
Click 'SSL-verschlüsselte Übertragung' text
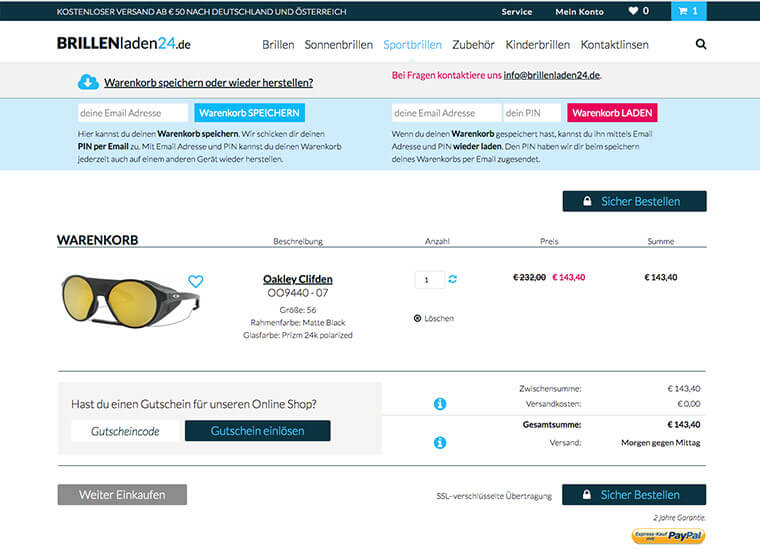pyautogui.click(x=494, y=496)
